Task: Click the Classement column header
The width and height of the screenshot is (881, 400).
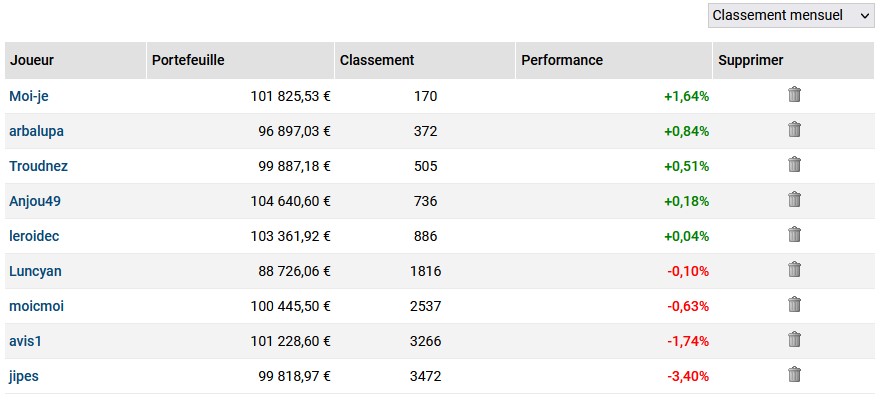Action: pyautogui.click(x=377, y=60)
